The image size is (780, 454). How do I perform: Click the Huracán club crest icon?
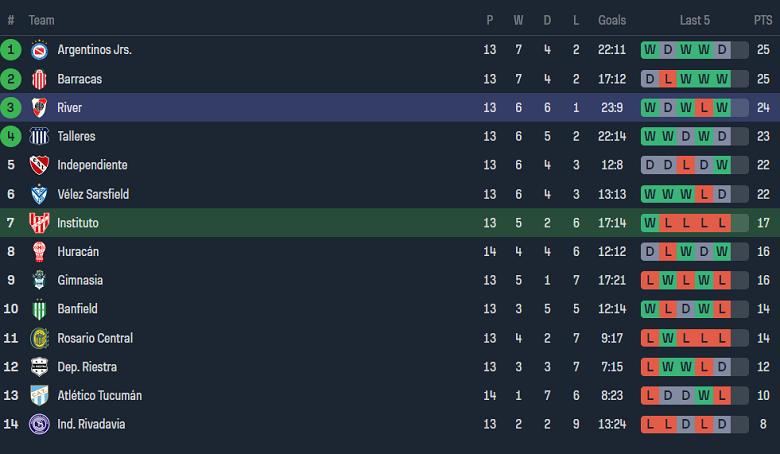point(39,252)
